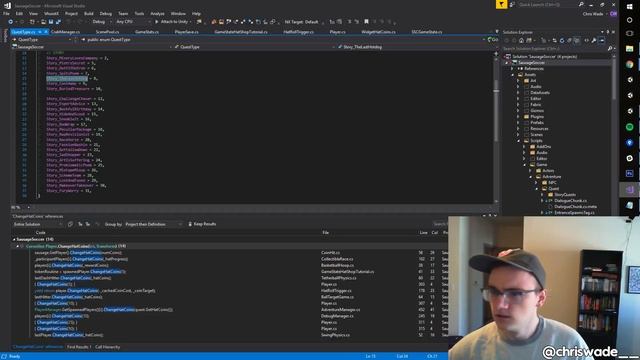Click the Chrome icon in the taskbar
640x360 pixels.
click(629, 64)
